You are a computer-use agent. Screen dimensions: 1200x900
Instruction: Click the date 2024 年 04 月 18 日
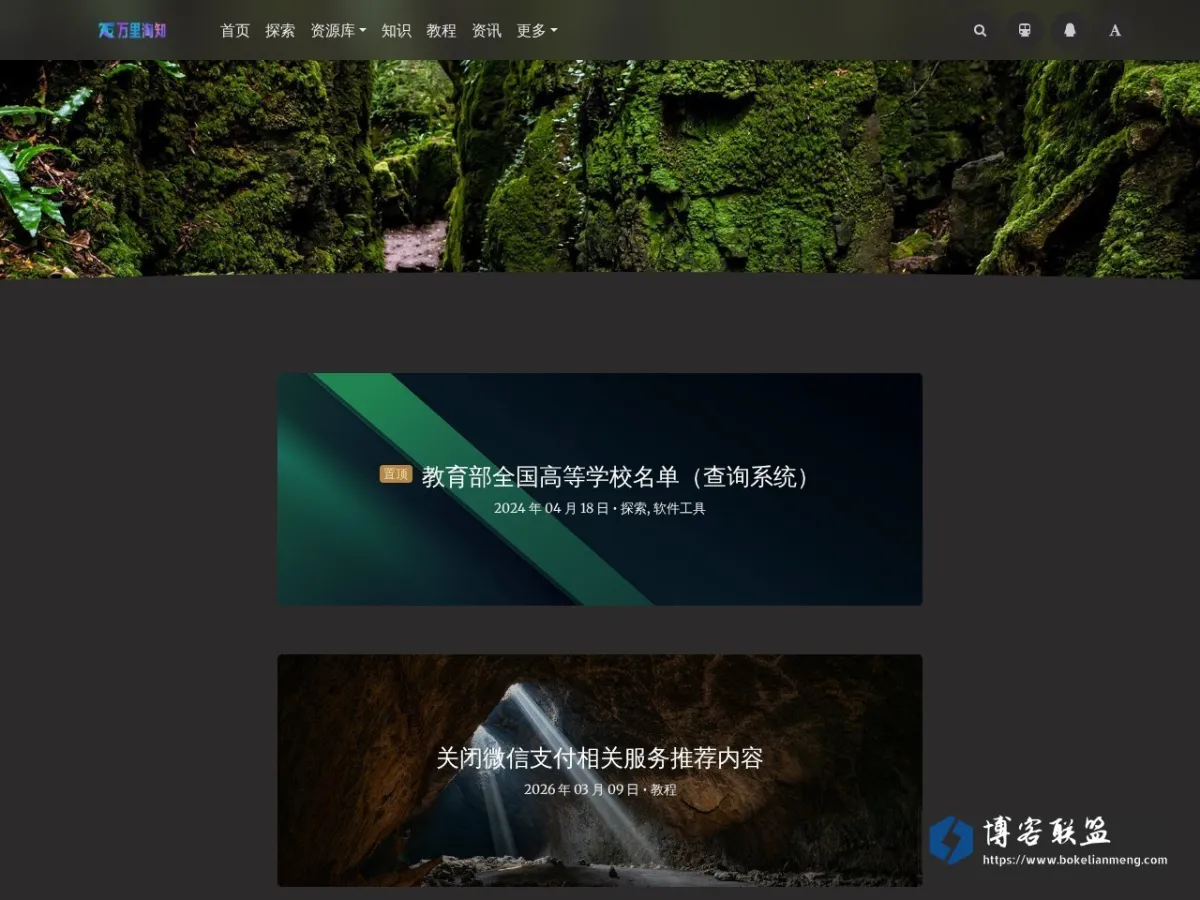tap(551, 508)
